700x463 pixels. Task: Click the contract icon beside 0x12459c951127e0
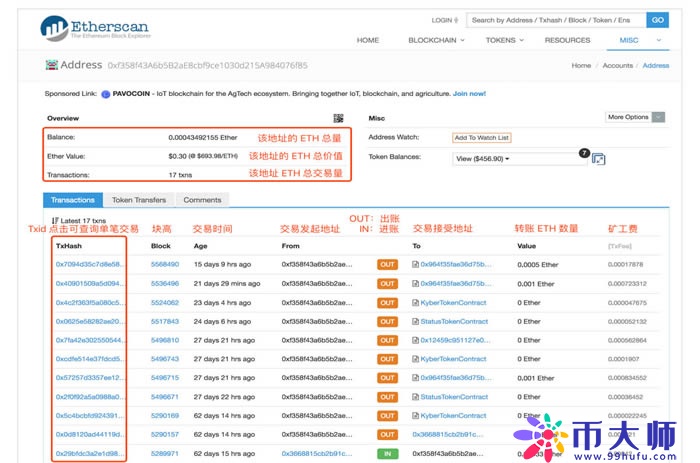pos(415,340)
